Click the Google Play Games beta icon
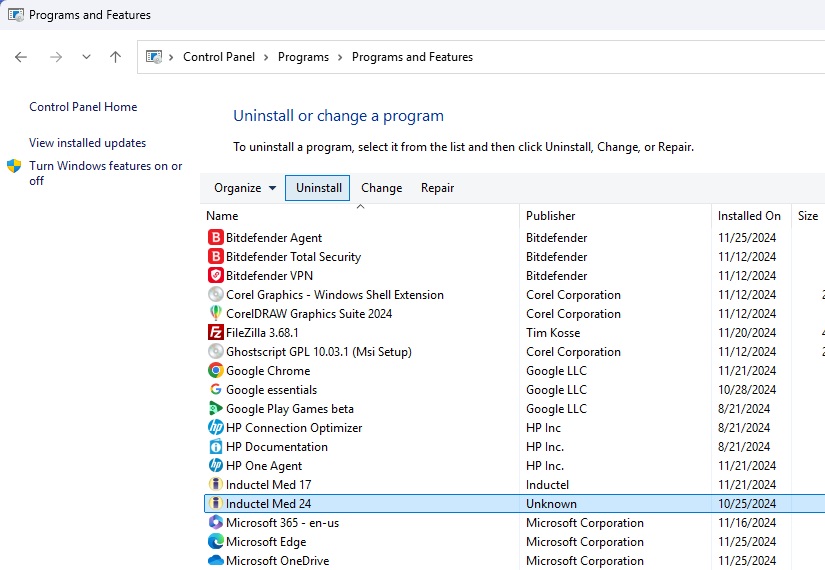 [x=215, y=409]
